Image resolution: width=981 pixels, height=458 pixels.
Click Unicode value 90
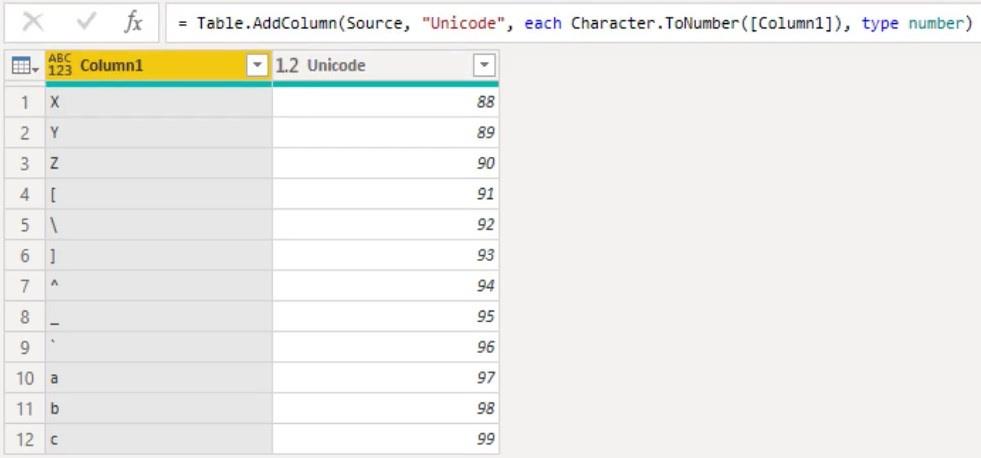point(386,163)
